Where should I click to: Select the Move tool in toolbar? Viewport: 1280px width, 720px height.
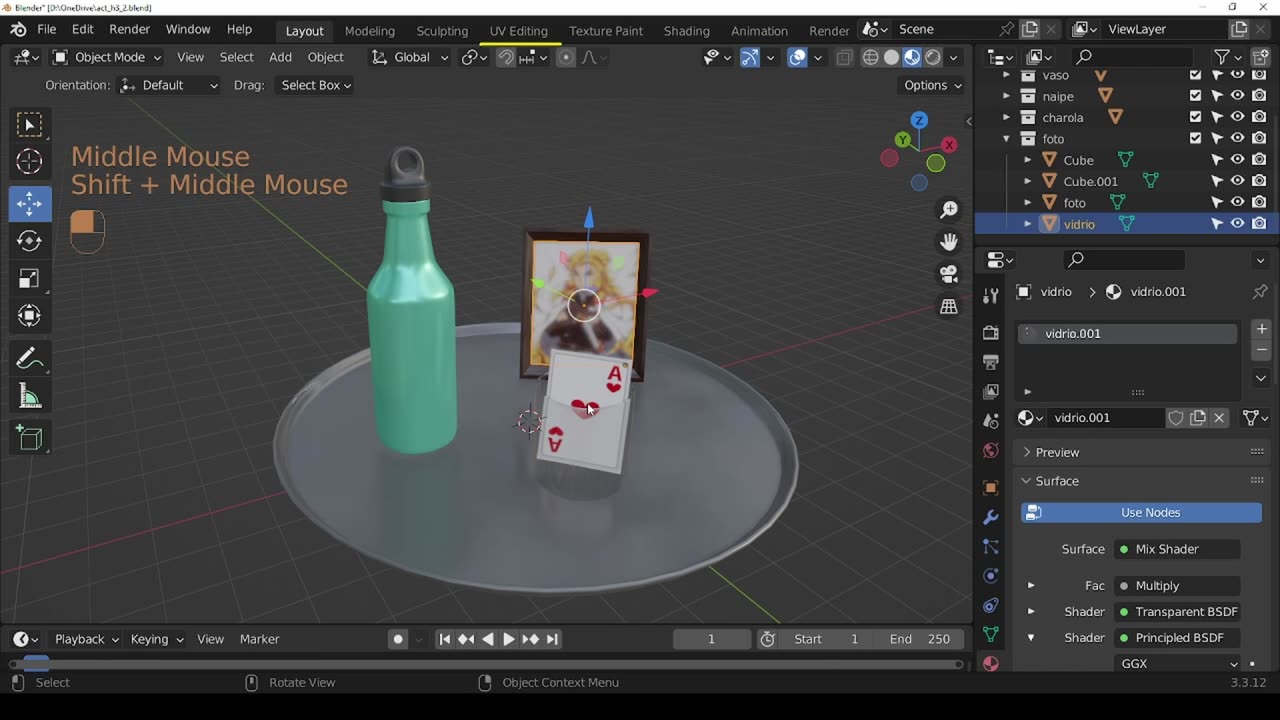point(29,204)
